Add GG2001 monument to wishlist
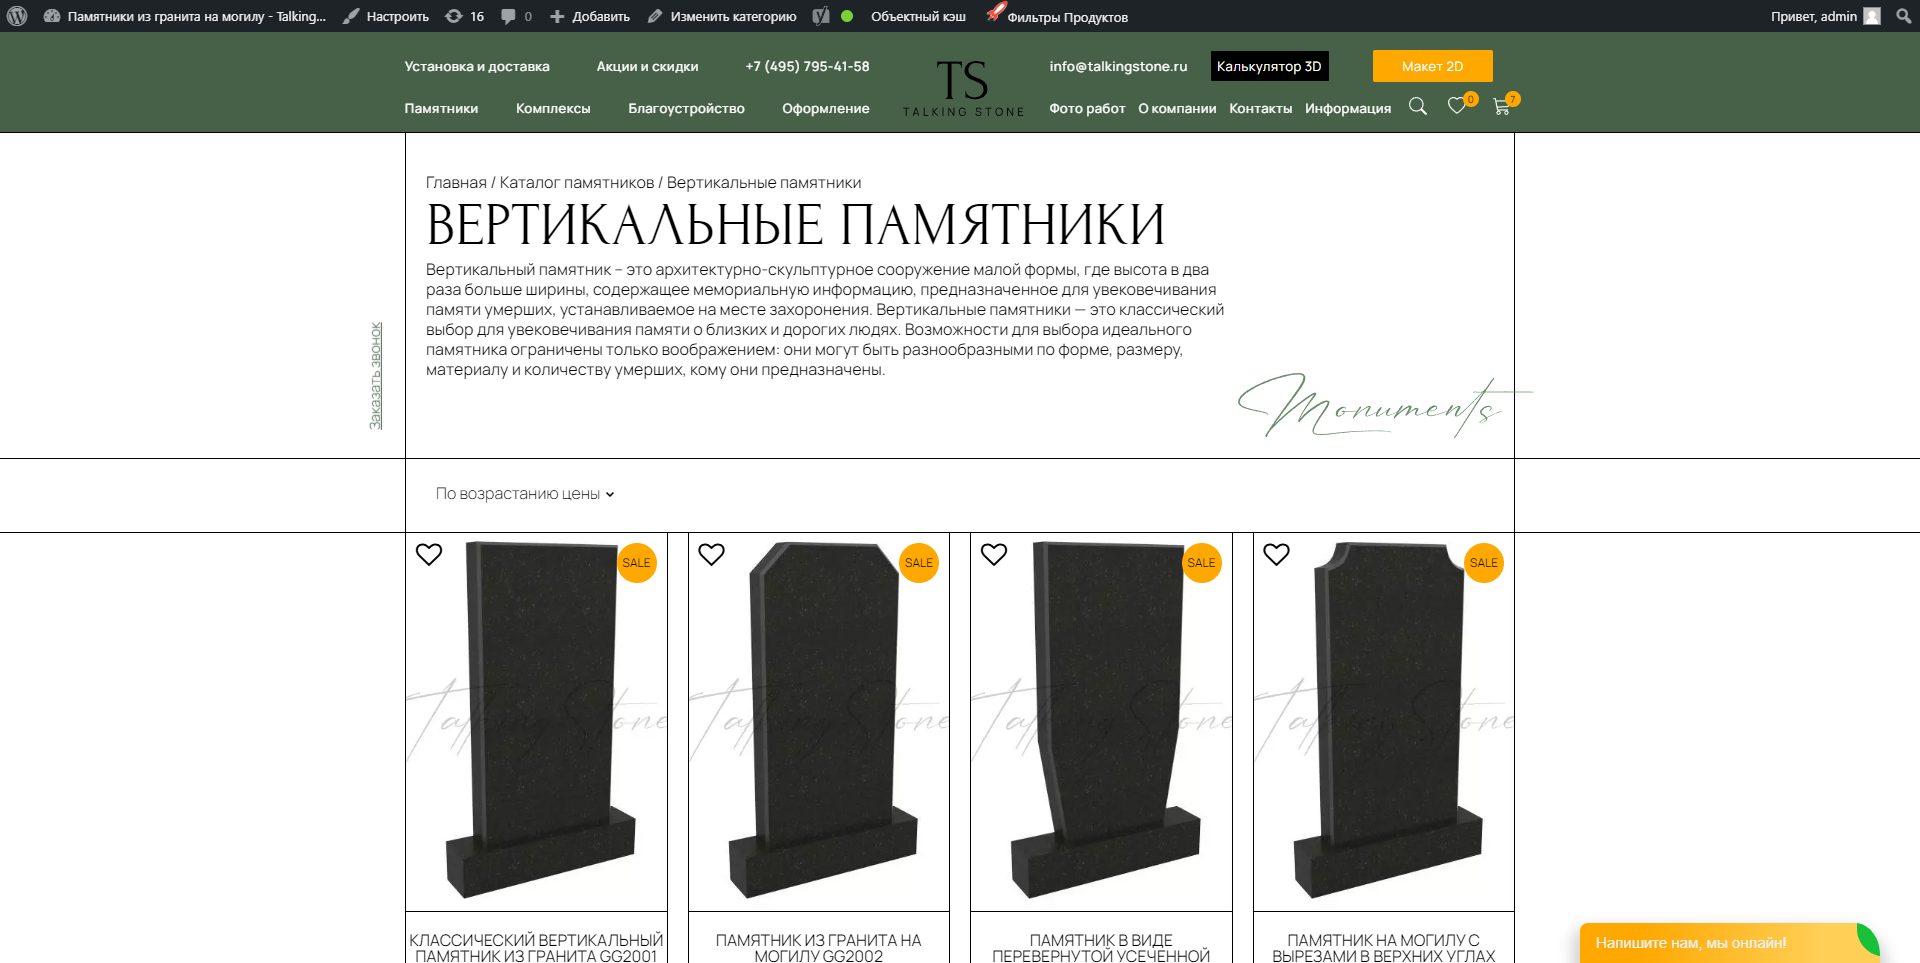This screenshot has height=963, width=1920. (x=429, y=554)
